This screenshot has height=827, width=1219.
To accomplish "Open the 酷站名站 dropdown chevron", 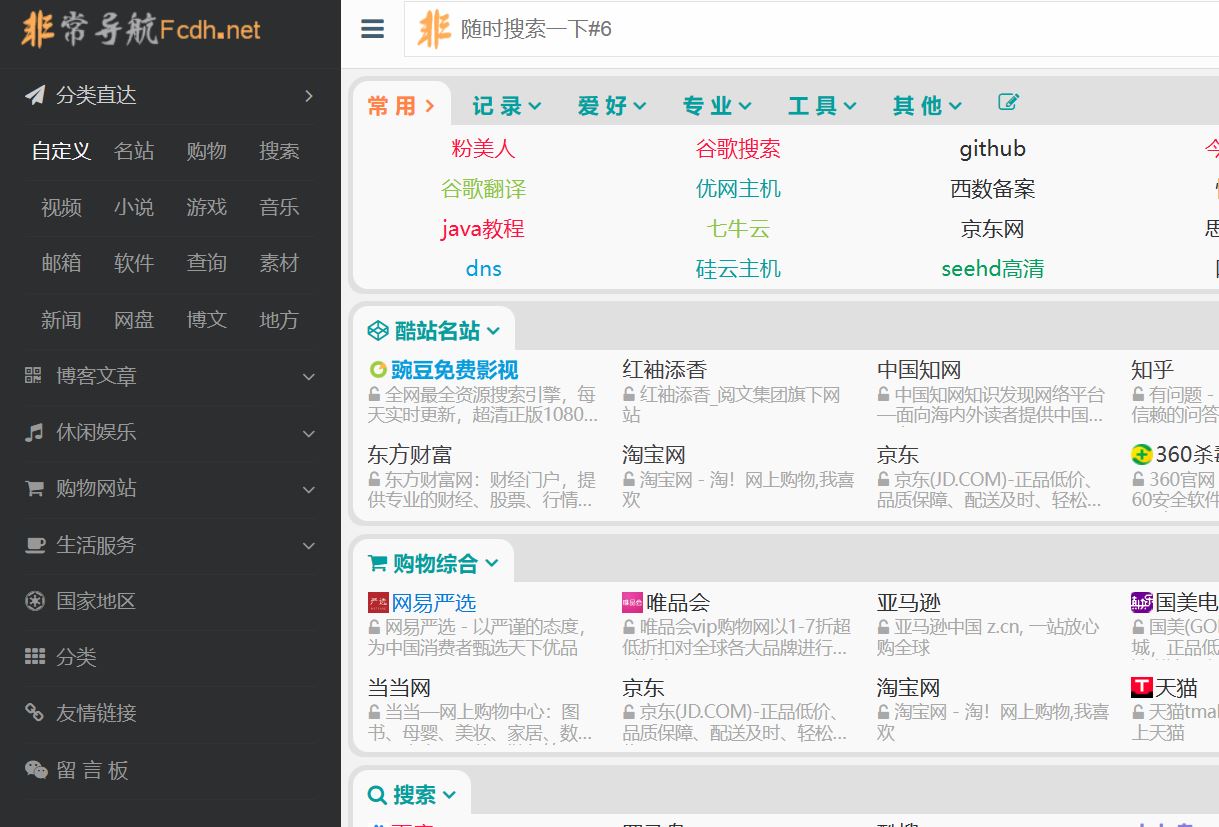I will pyautogui.click(x=493, y=332).
